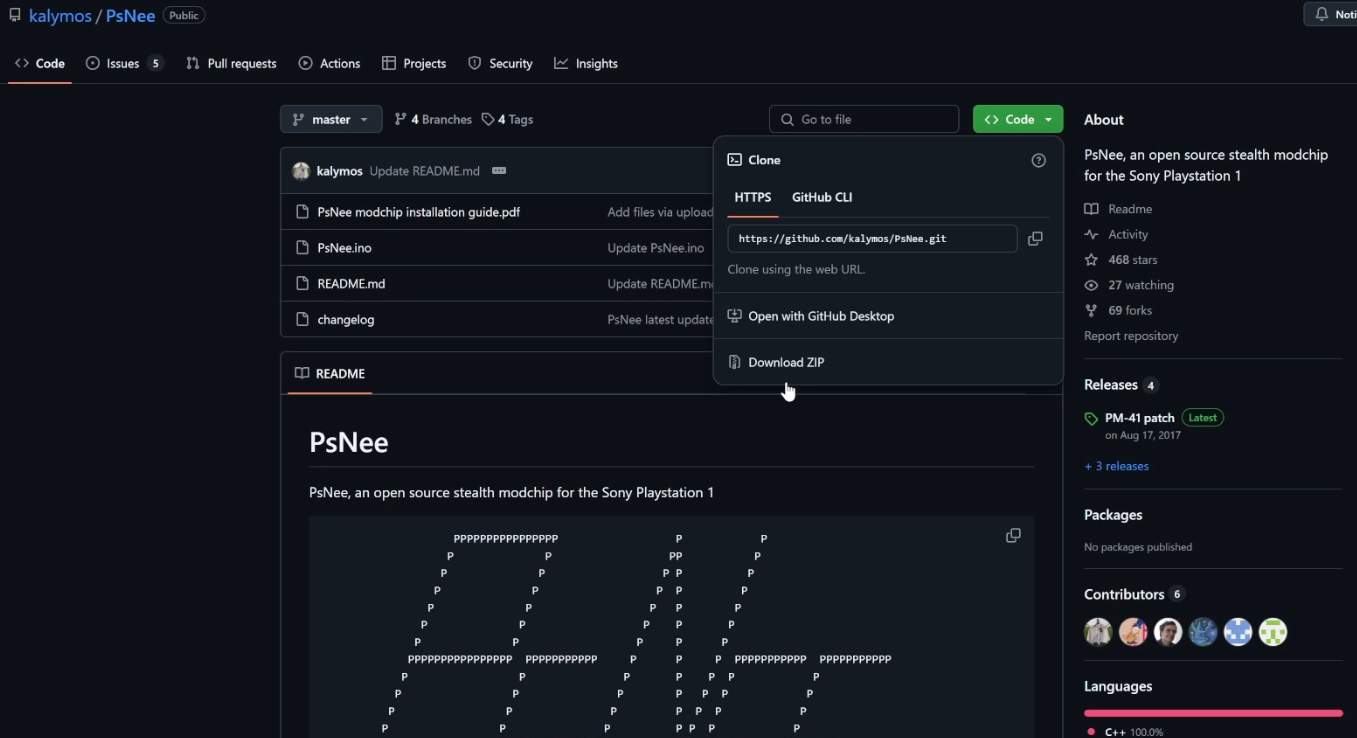
Task: Copy the README ASCII code block
Action: [1013, 536]
